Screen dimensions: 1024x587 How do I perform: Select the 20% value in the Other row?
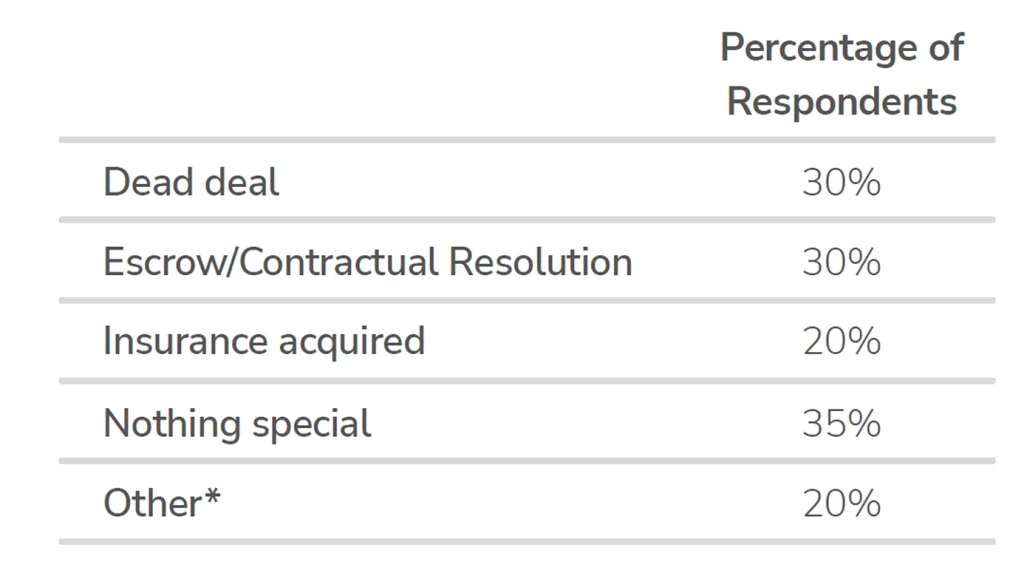[841, 503]
